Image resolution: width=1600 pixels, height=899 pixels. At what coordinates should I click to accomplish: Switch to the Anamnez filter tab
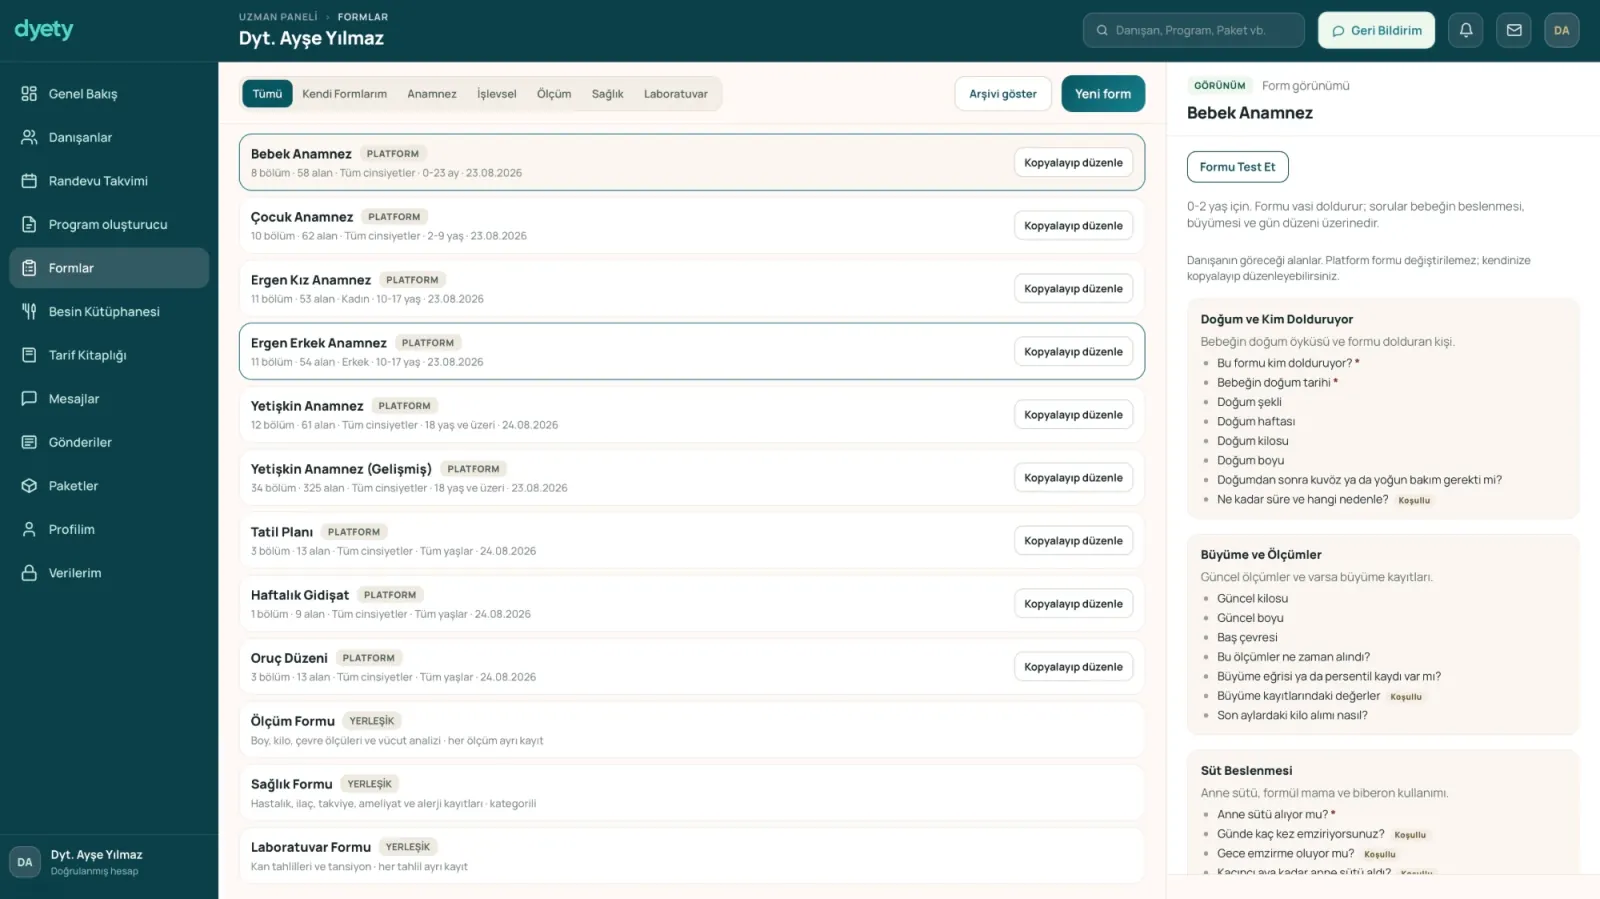432,94
